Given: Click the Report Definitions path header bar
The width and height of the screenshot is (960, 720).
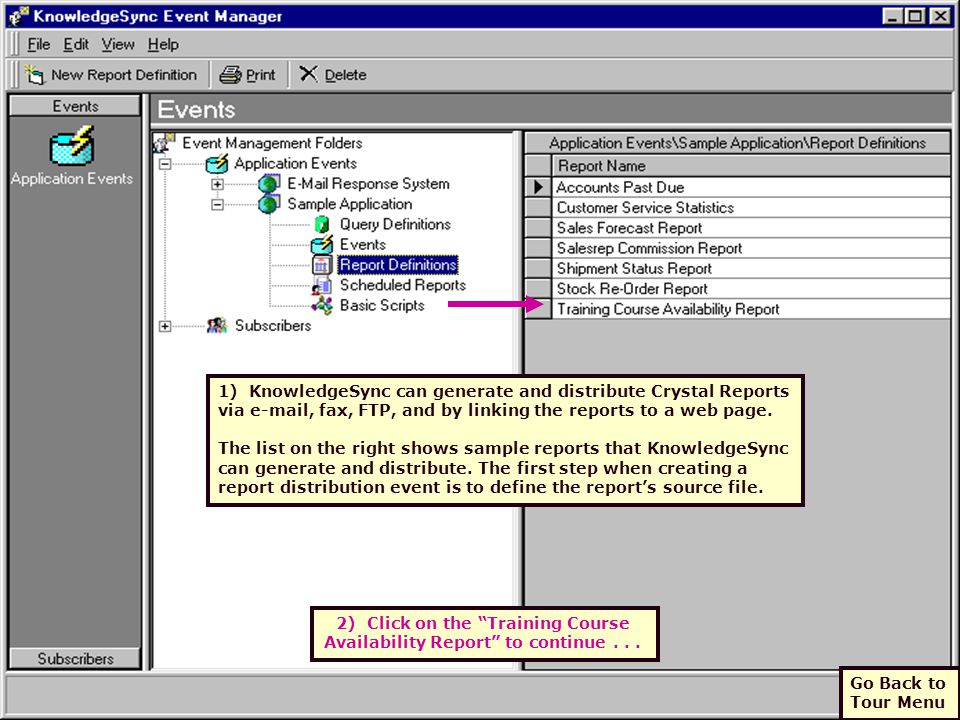Looking at the screenshot, I should (x=738, y=143).
